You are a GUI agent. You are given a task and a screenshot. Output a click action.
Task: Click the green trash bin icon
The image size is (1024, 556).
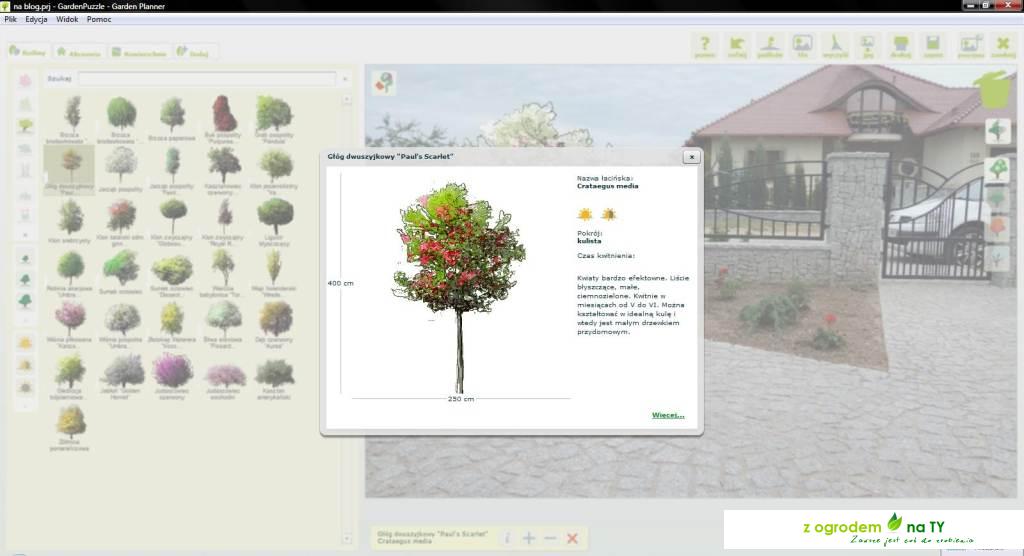click(x=996, y=88)
